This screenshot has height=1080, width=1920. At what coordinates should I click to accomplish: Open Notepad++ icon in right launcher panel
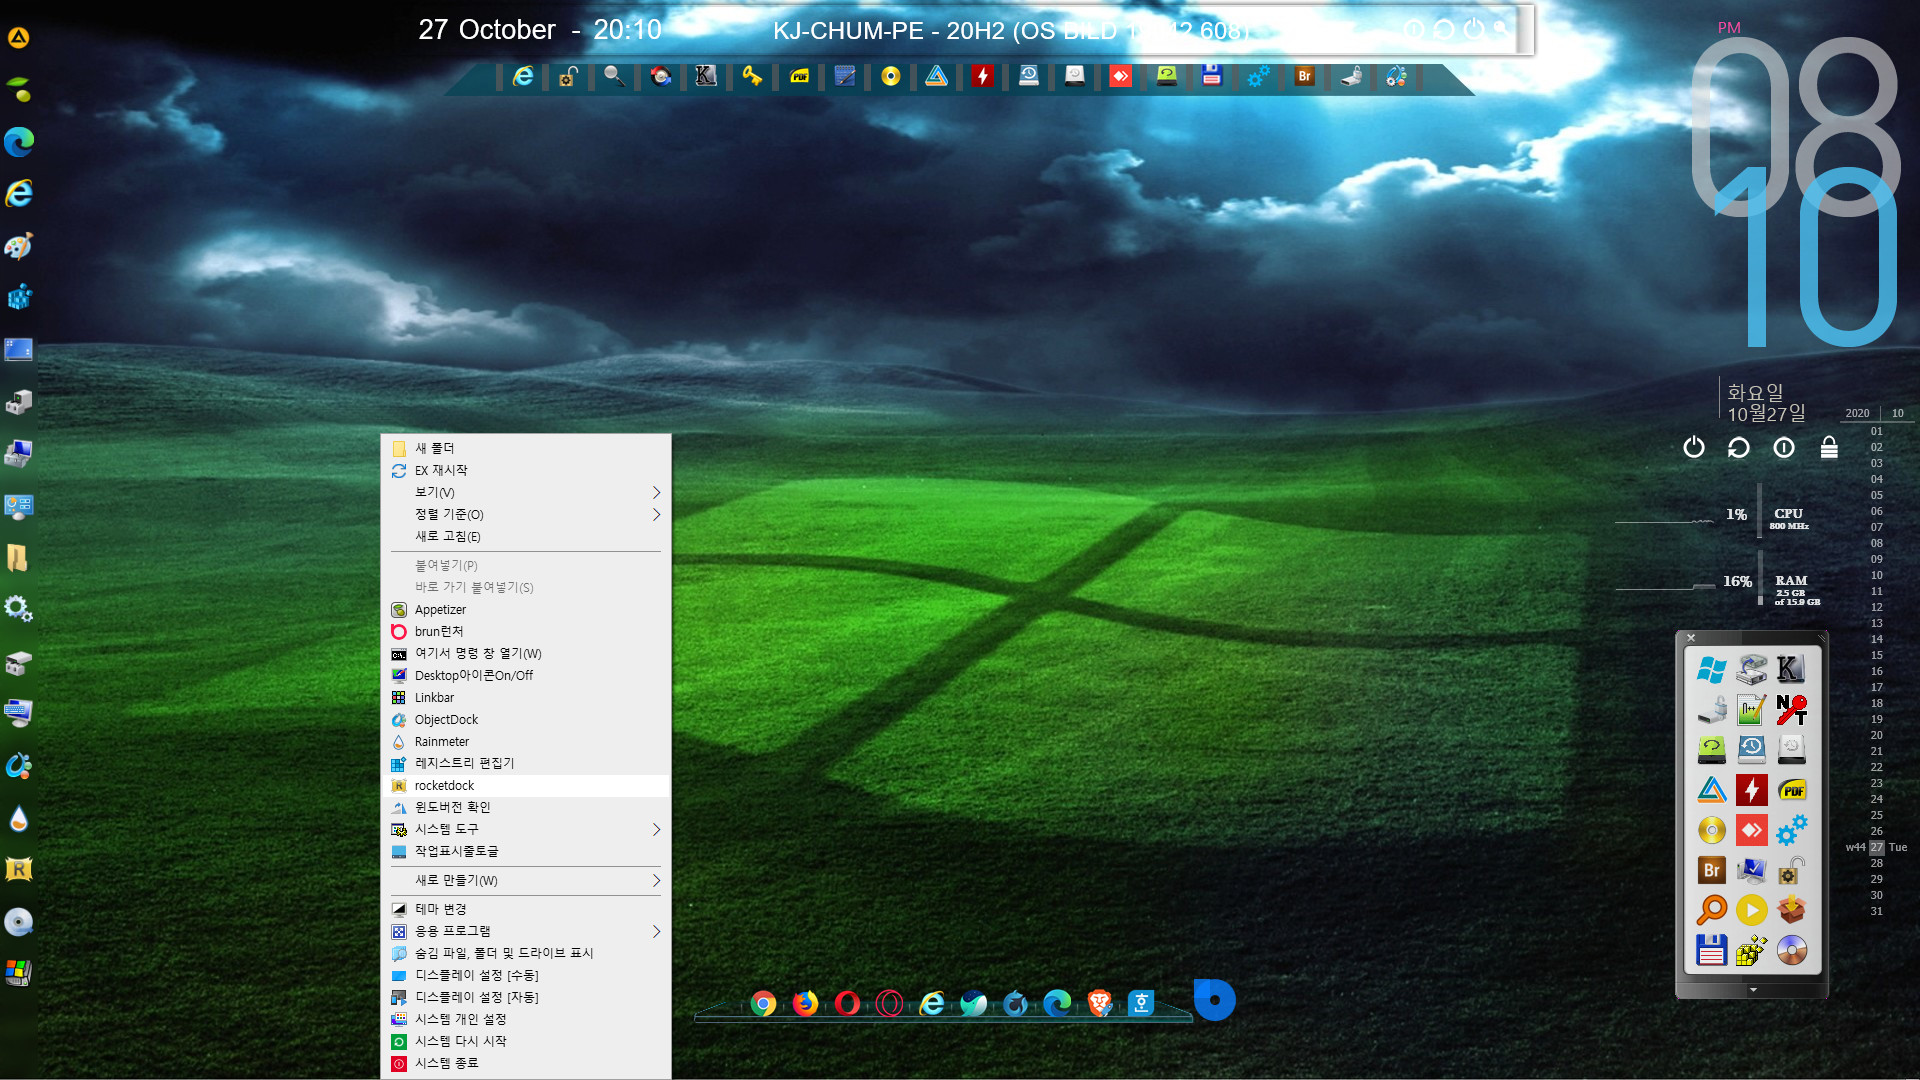click(x=1751, y=710)
